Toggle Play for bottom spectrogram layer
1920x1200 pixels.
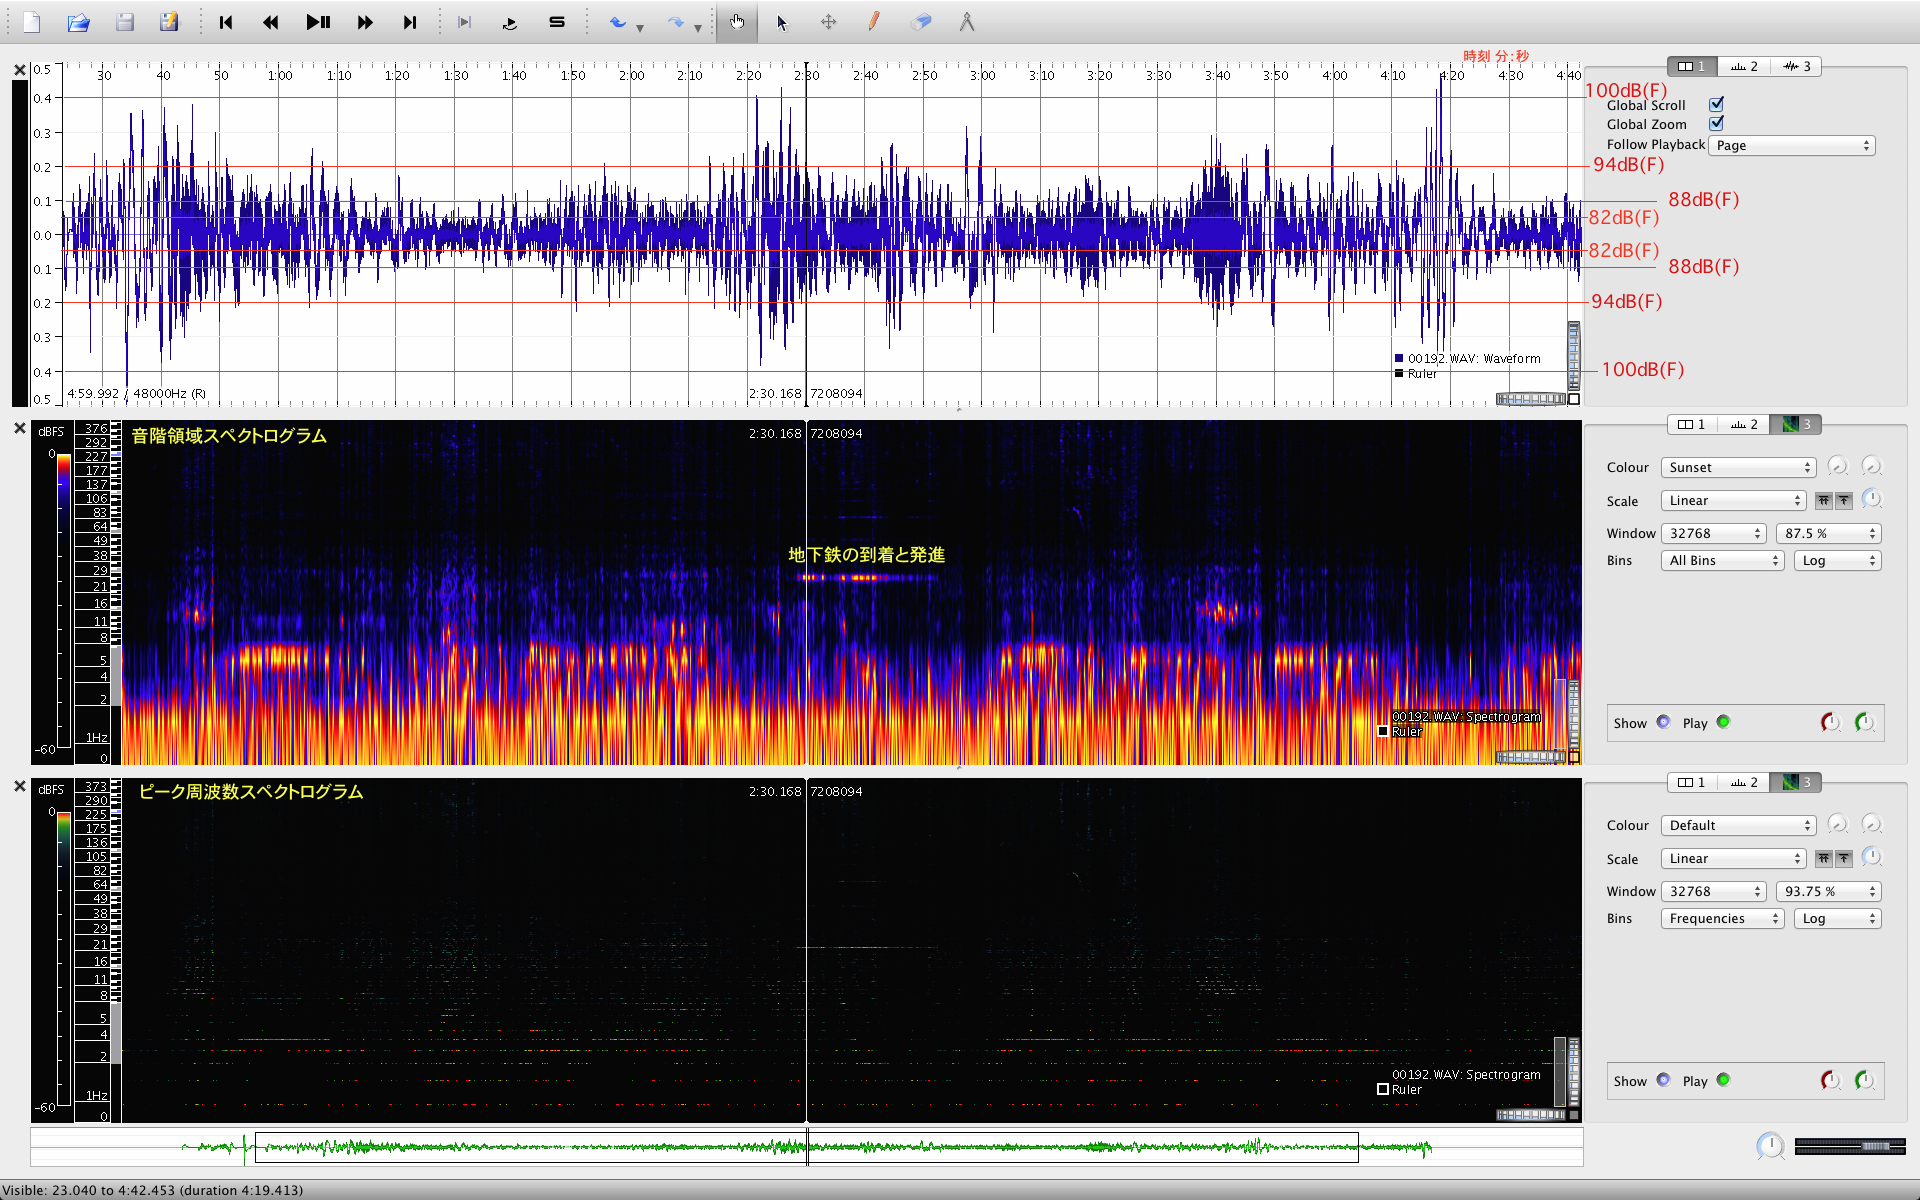pos(1723,1080)
